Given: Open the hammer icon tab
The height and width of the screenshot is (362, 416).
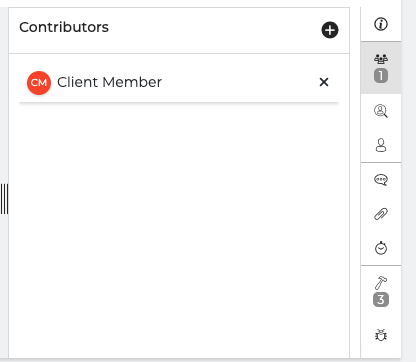Looking at the screenshot, I should [x=381, y=283].
